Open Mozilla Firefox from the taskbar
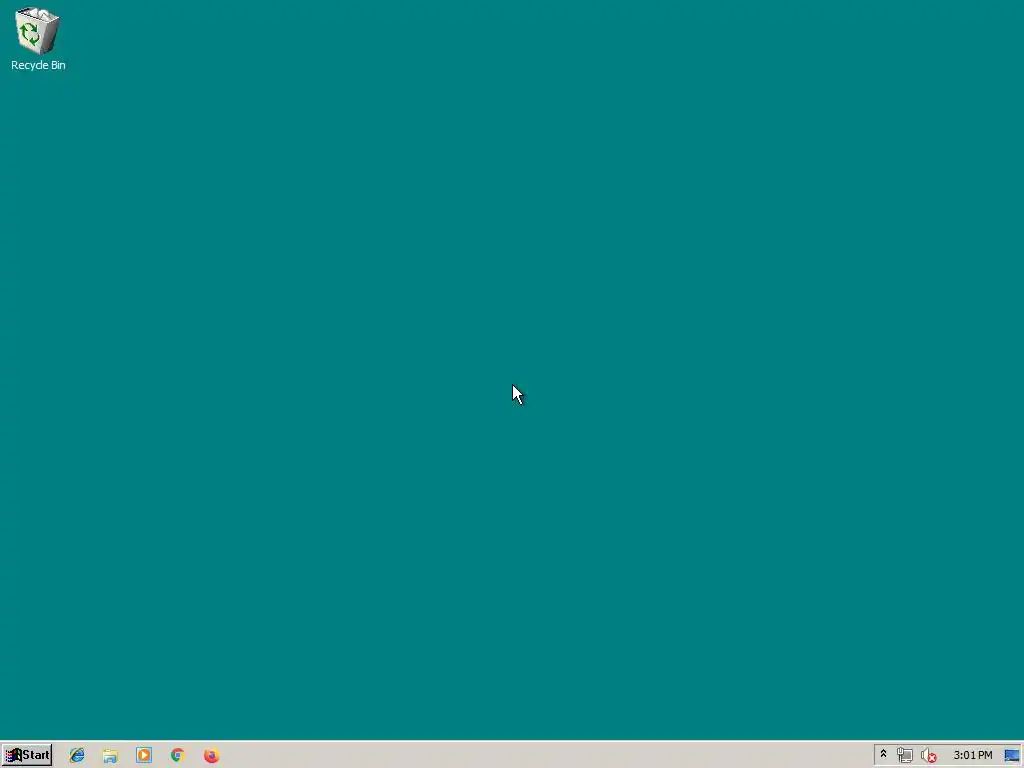1024x768 pixels. 211,755
